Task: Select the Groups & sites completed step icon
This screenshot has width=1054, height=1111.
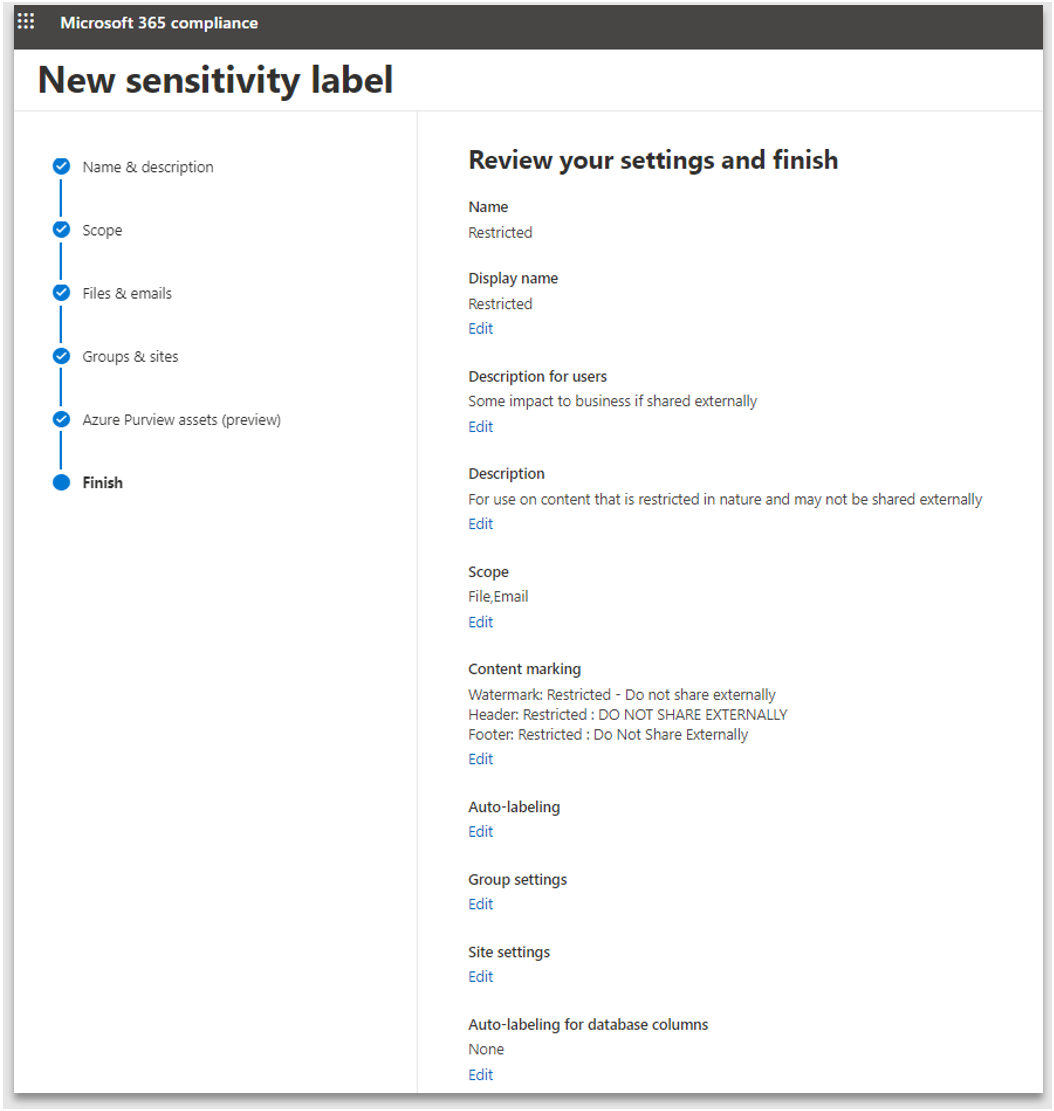Action: coord(61,356)
